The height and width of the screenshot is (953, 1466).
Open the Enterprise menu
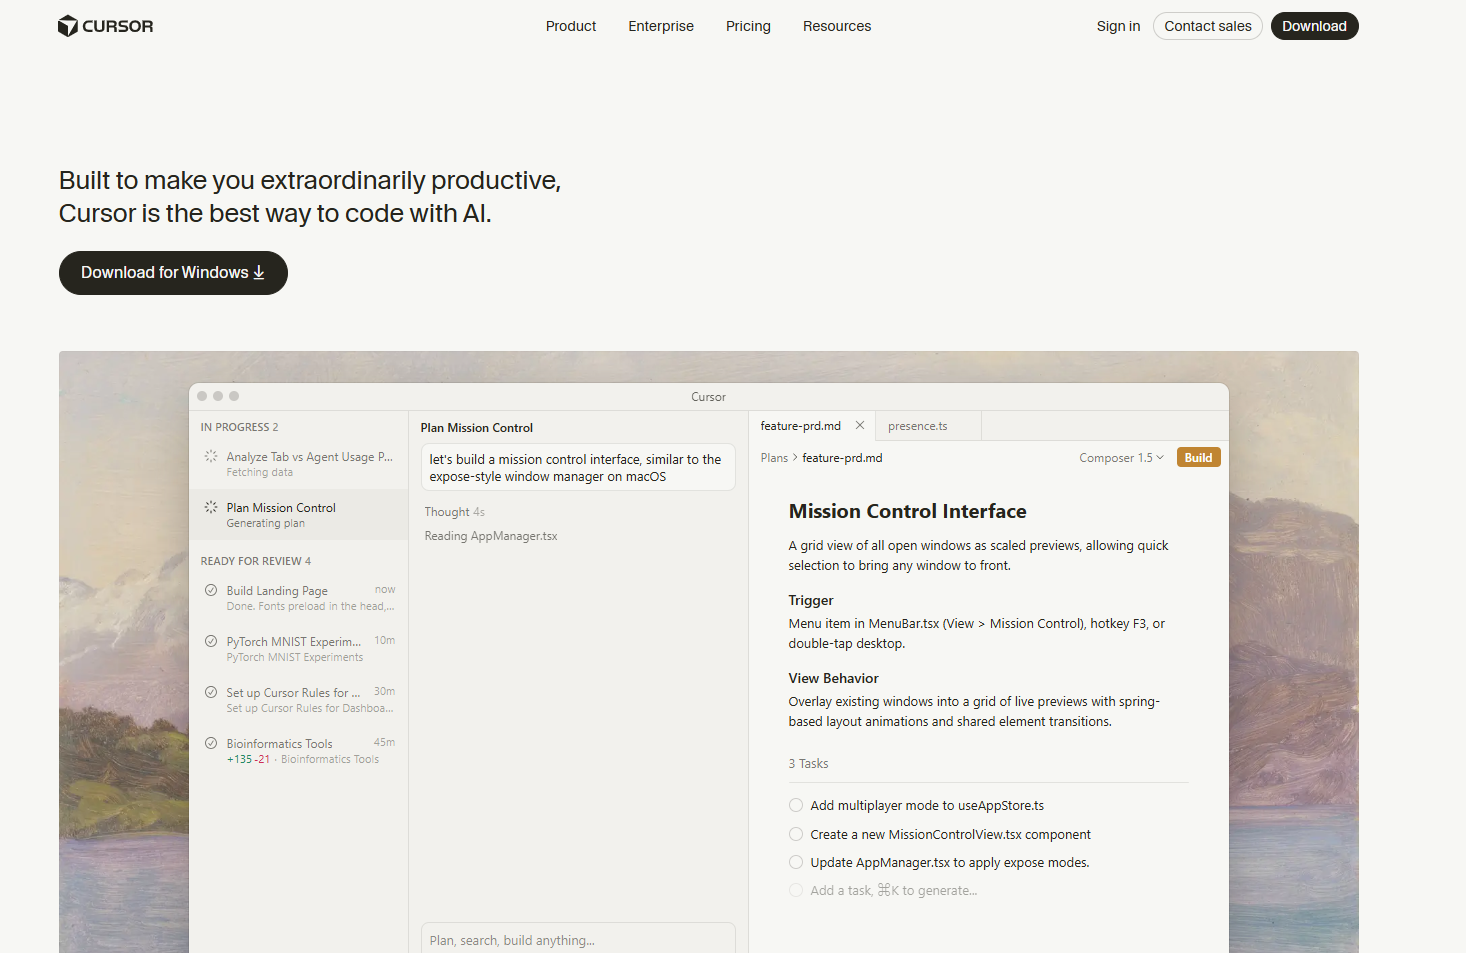click(661, 26)
